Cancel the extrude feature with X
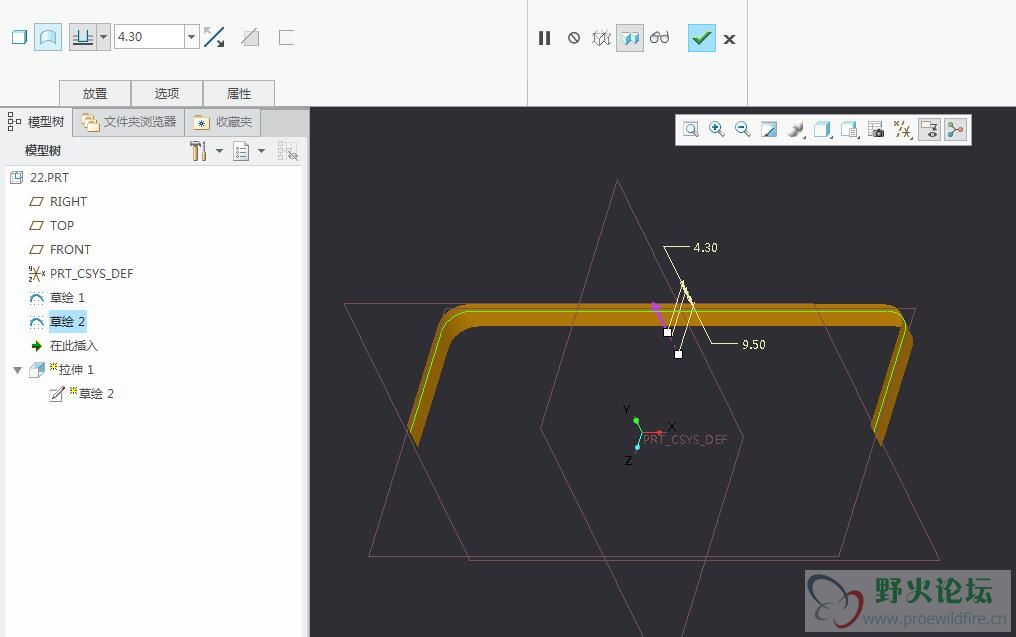 coord(730,40)
